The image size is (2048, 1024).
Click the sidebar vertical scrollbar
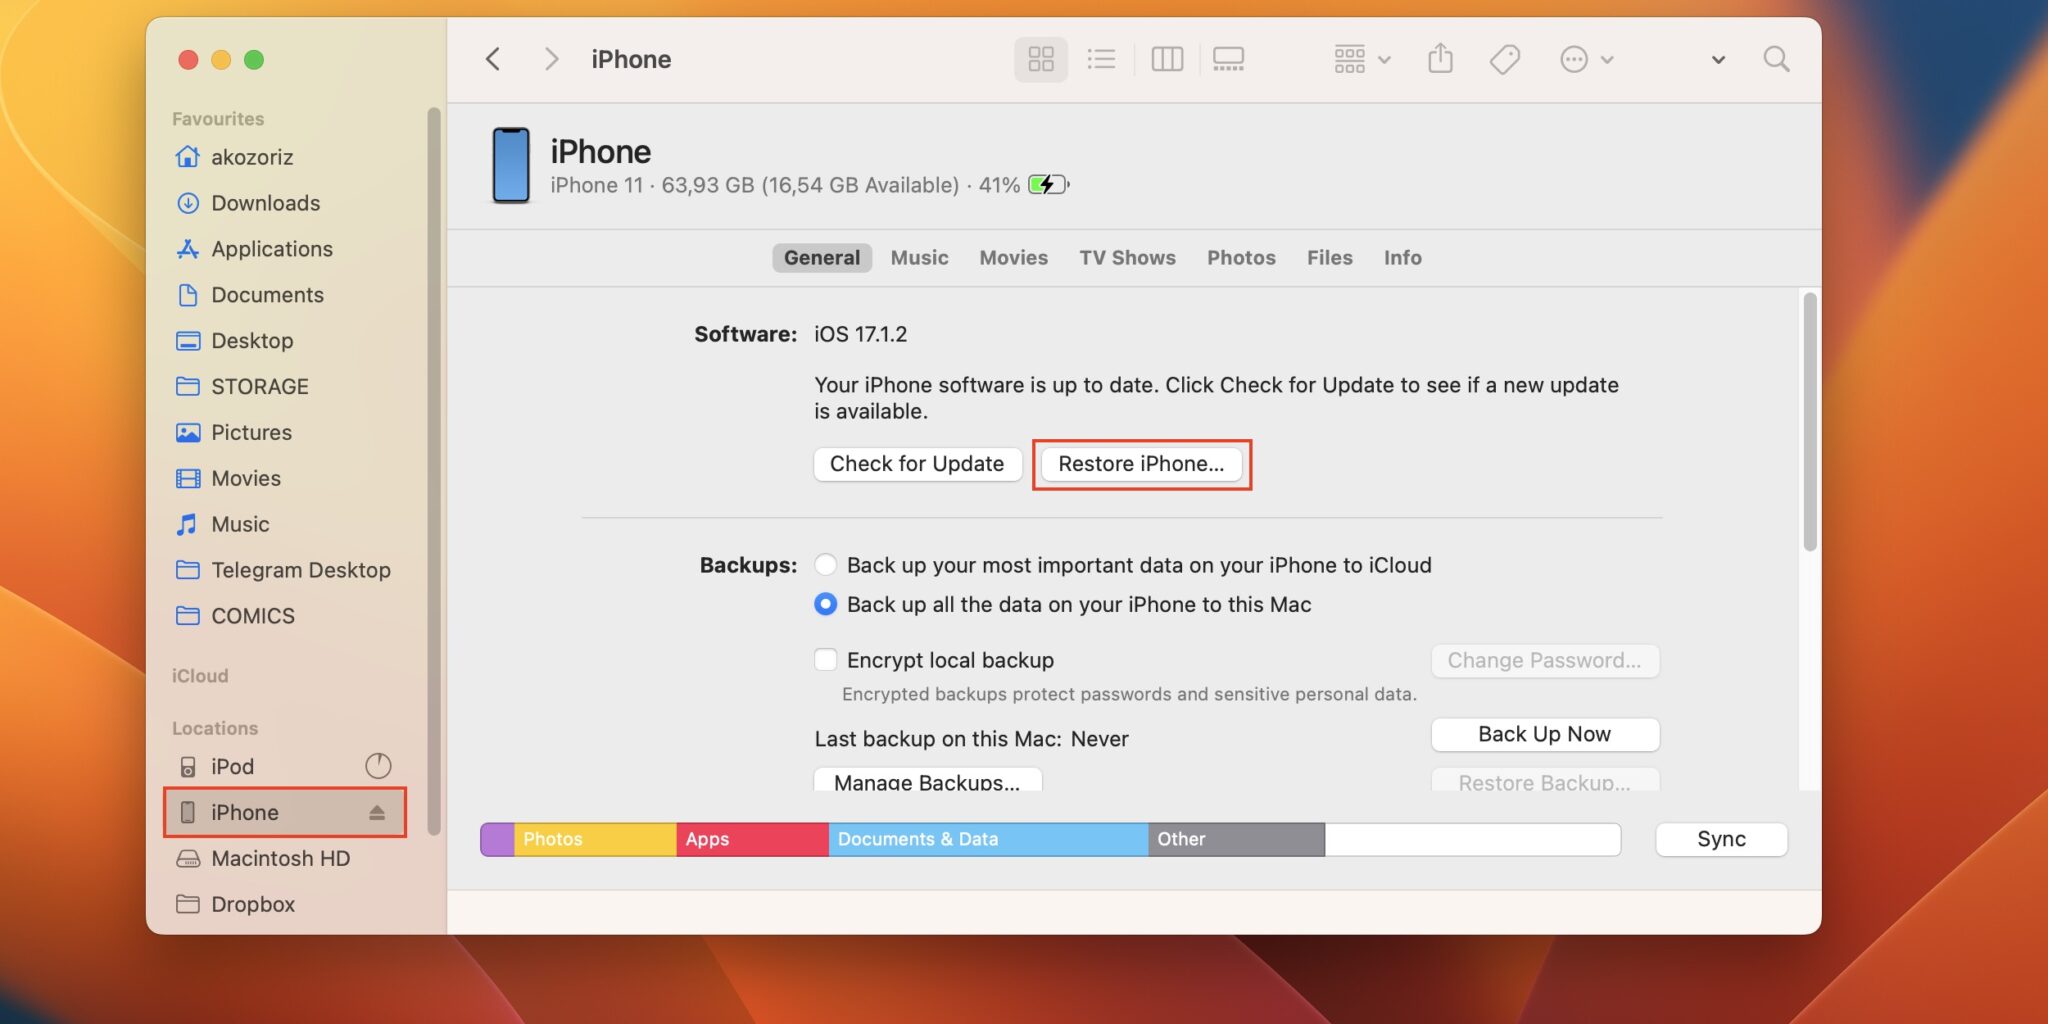coord(433,470)
